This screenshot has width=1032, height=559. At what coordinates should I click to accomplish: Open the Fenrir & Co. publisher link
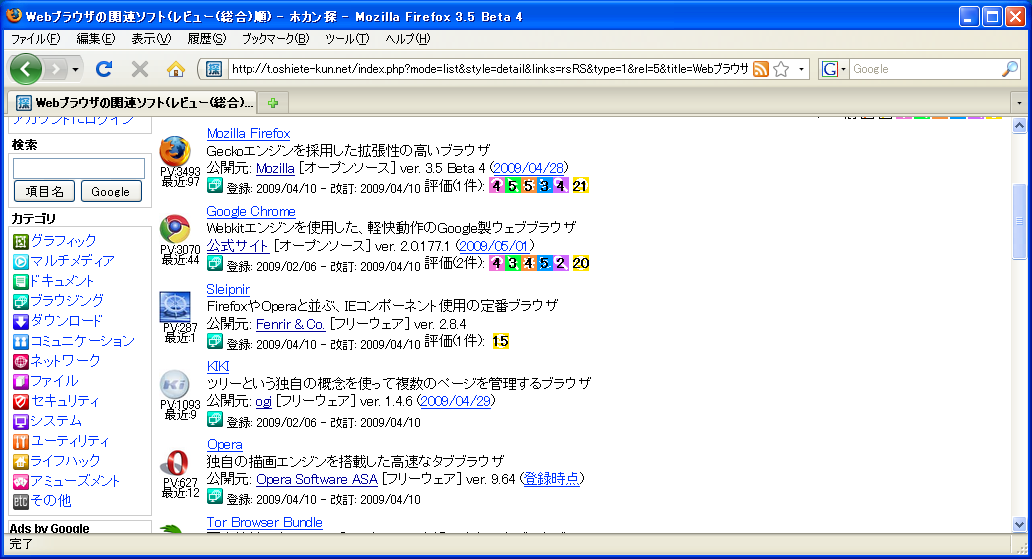pos(290,324)
